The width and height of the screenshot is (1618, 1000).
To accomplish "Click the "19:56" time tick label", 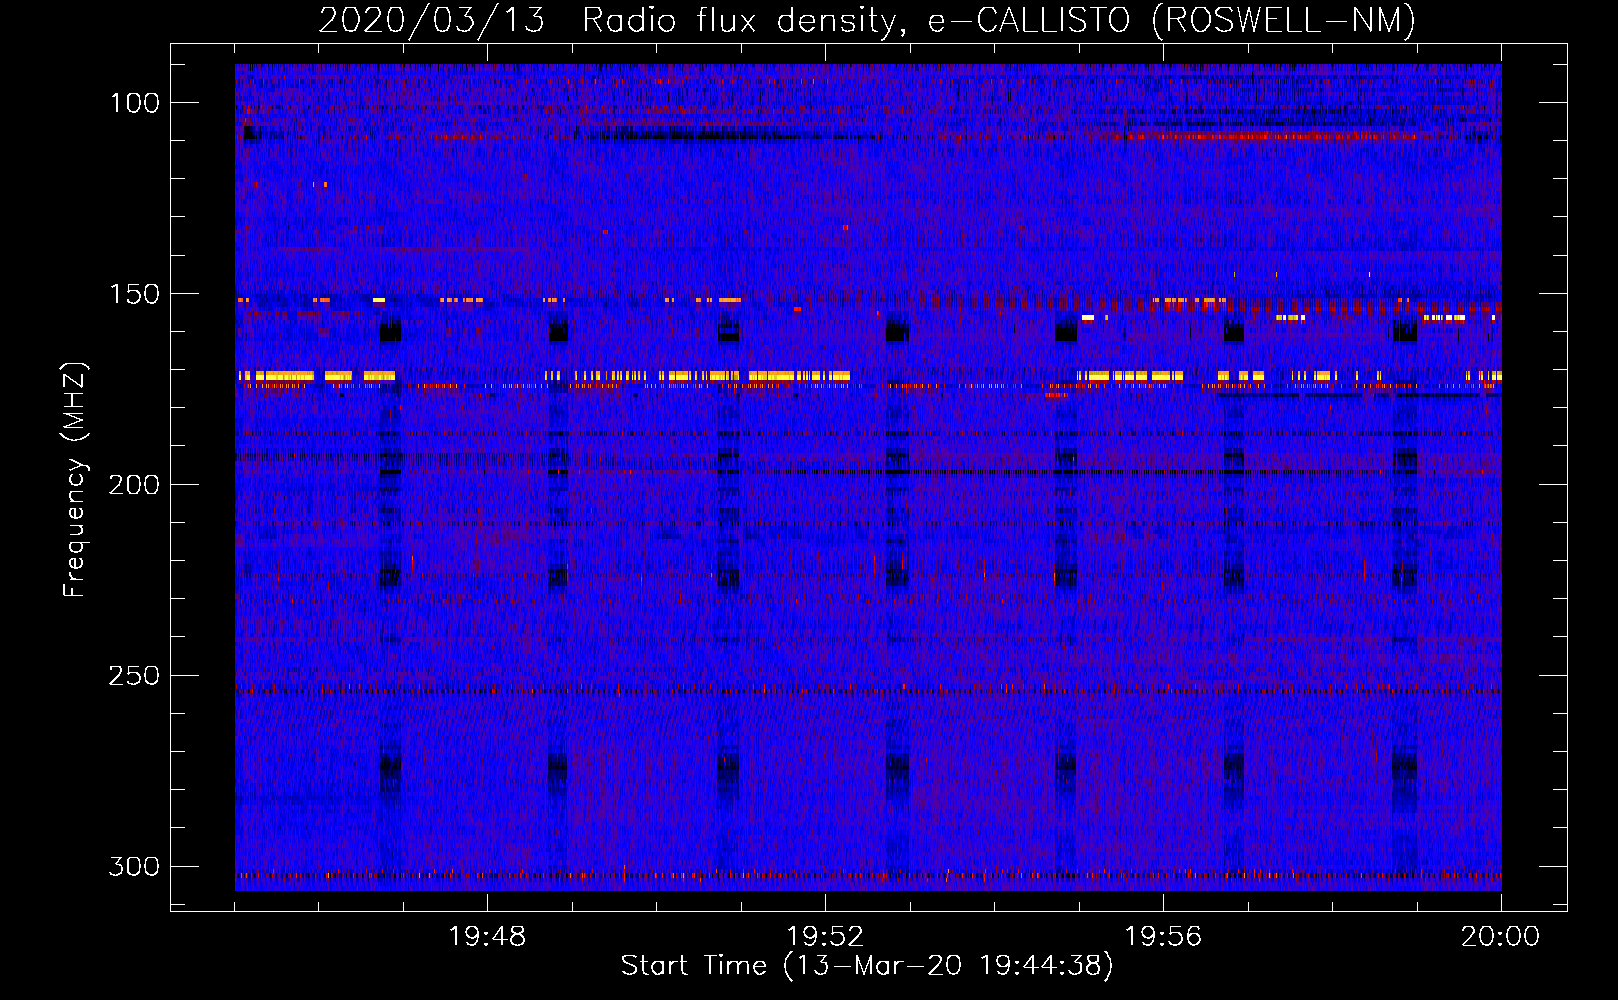I will [1163, 937].
